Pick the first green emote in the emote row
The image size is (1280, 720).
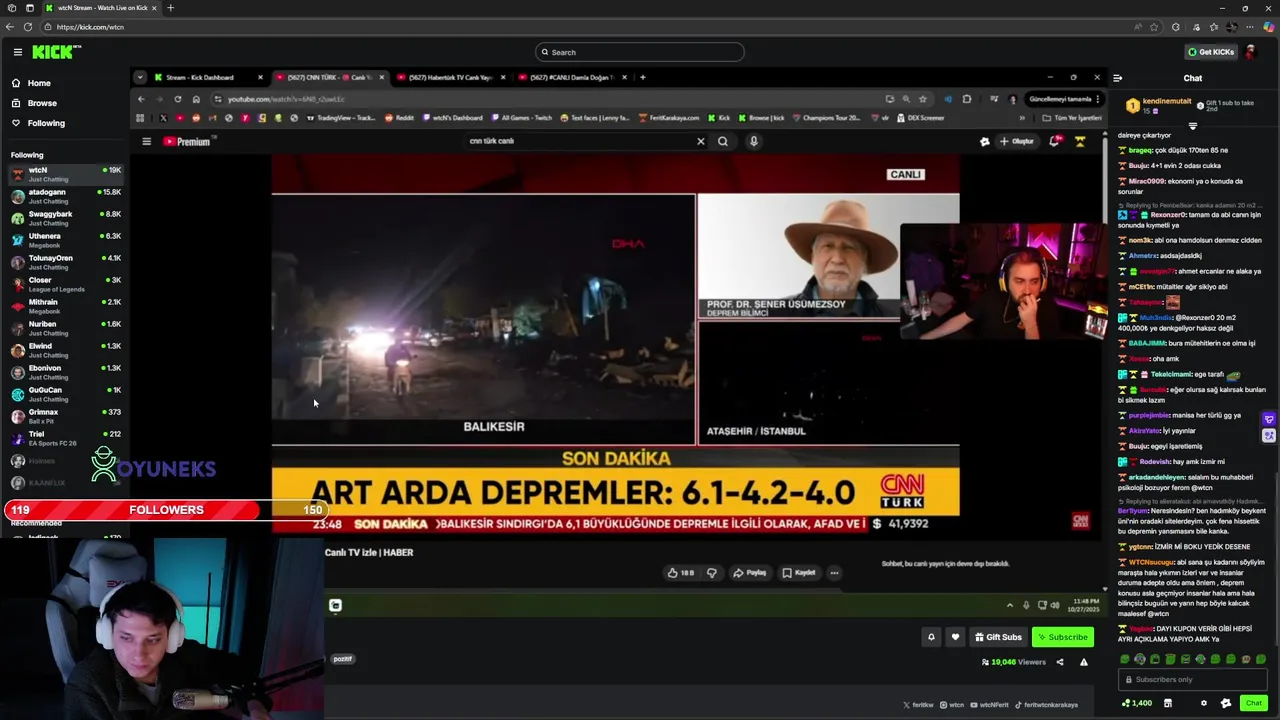coord(1125,659)
